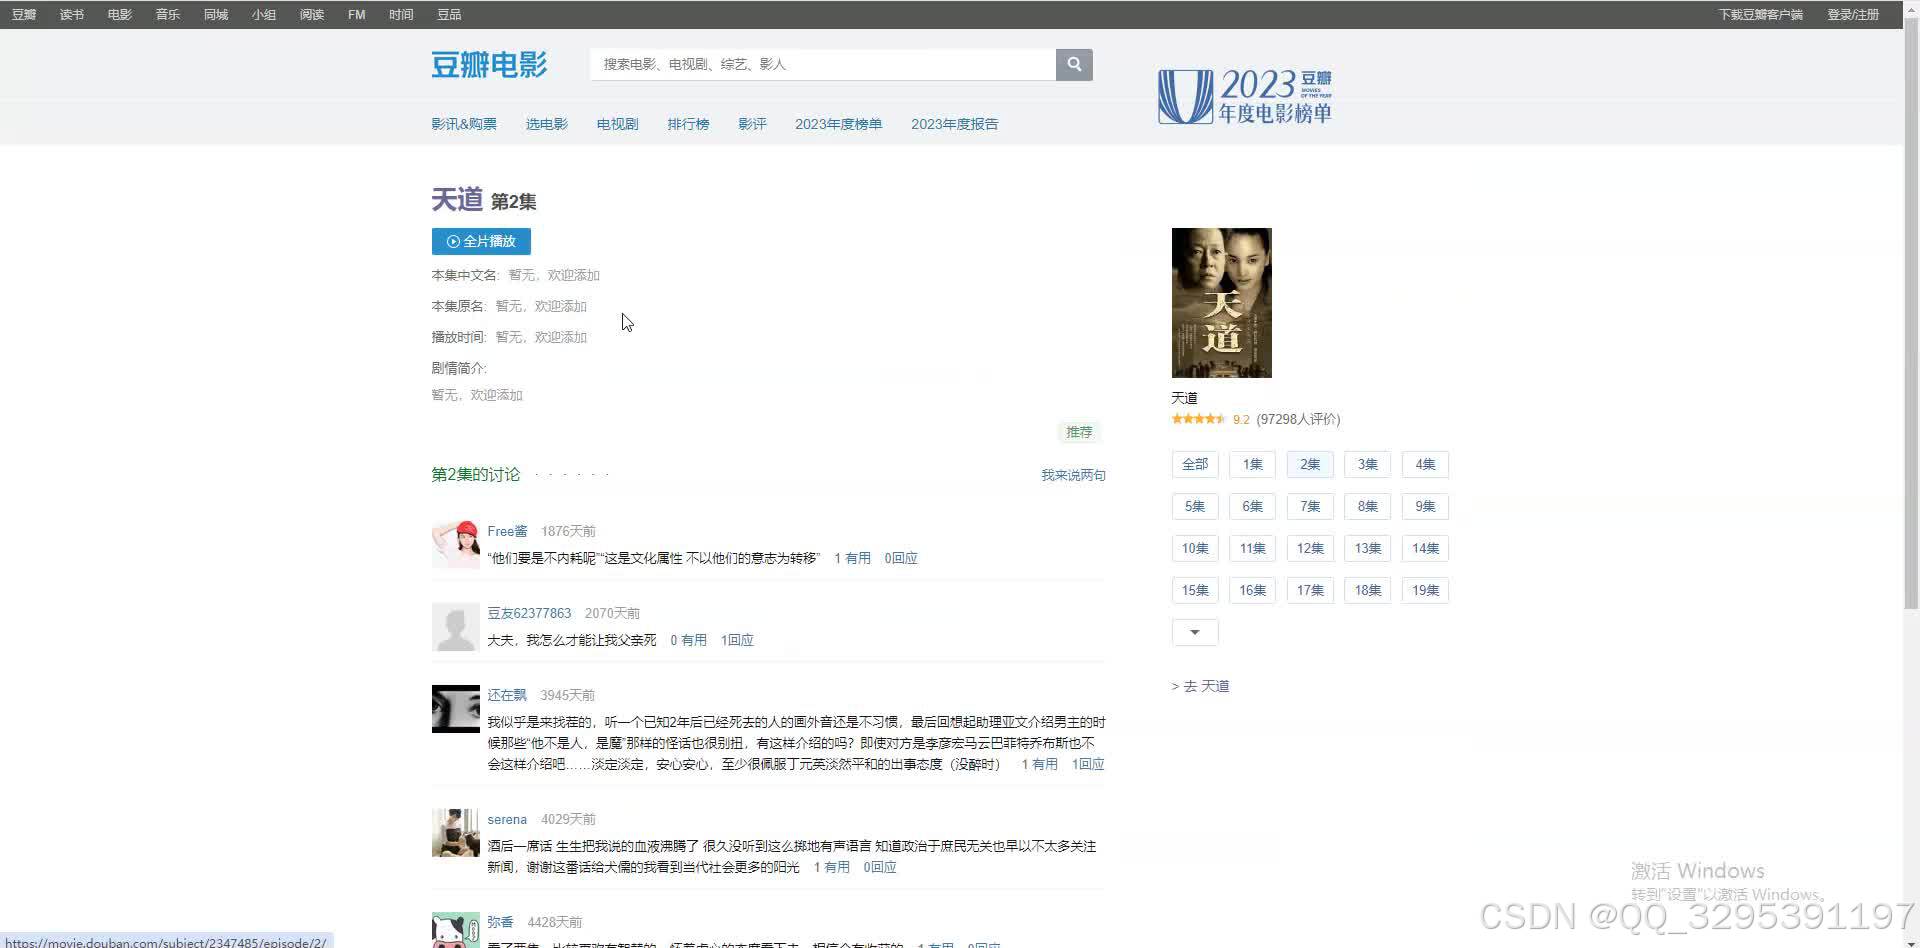Viewport: 1920px width, 948px height.
Task: Go to 豆瓣 in top bar
Action: click(x=24, y=14)
